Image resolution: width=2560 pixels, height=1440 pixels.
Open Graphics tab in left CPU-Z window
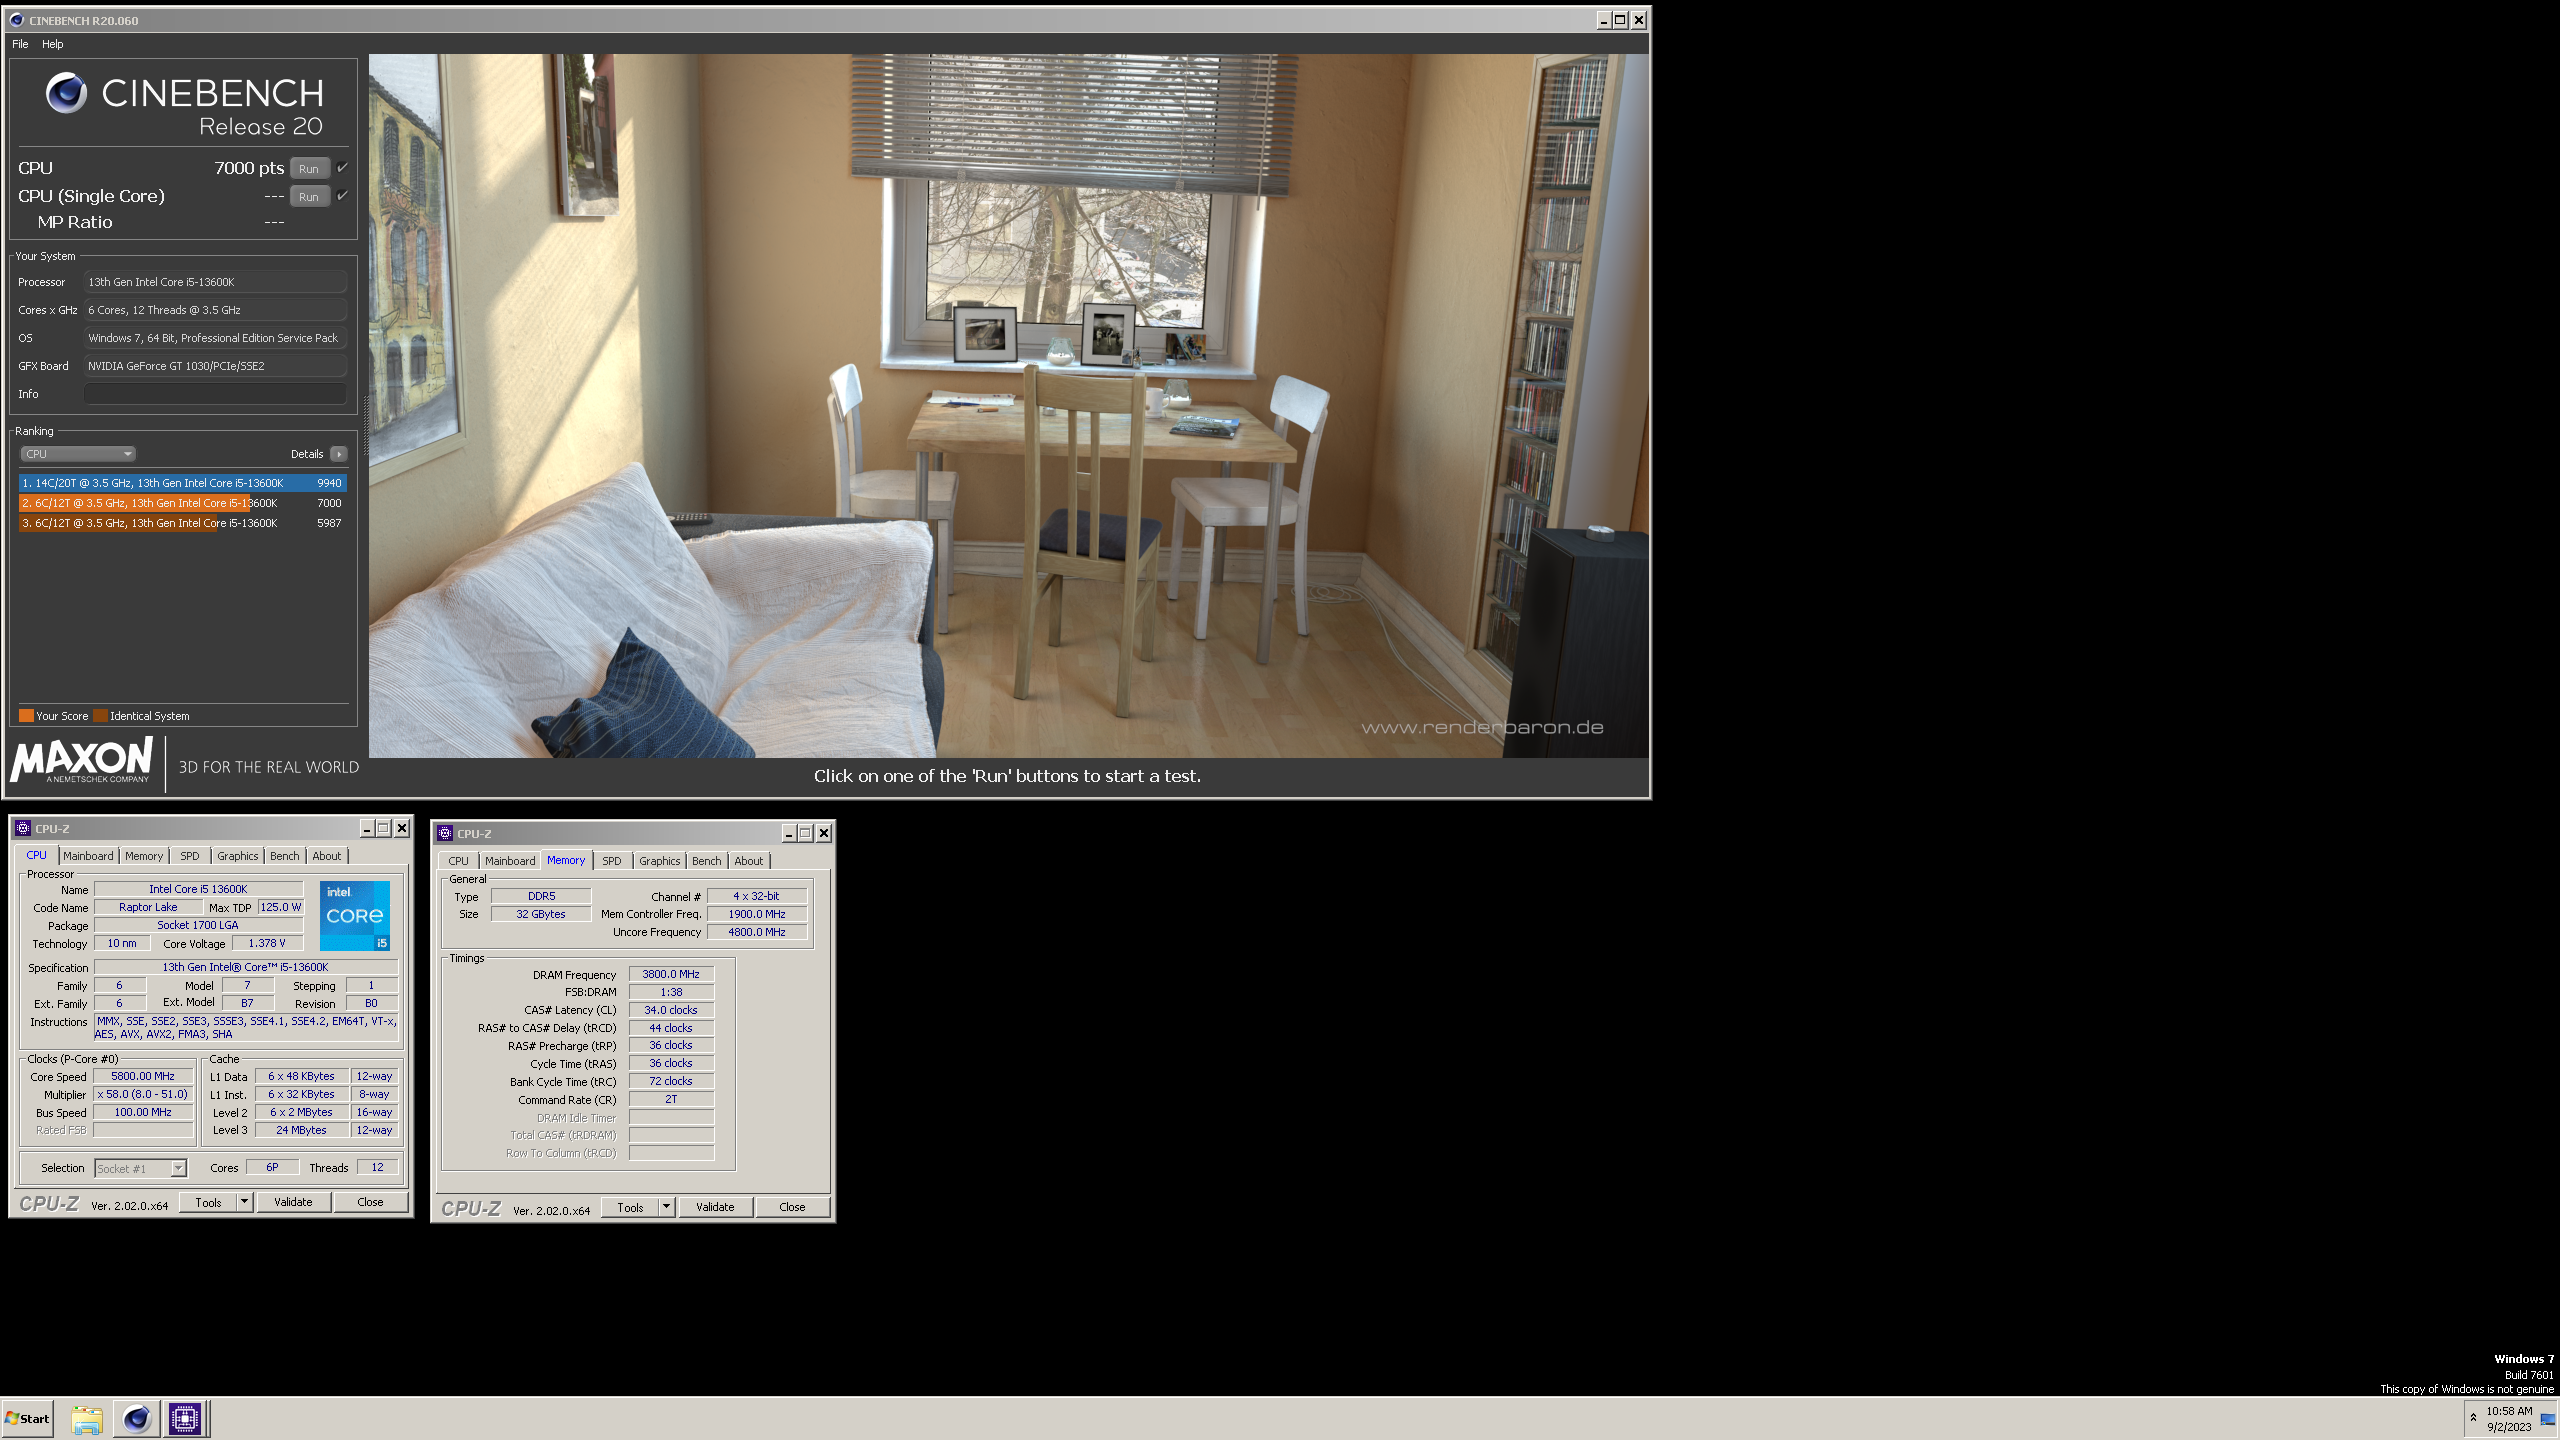238,856
